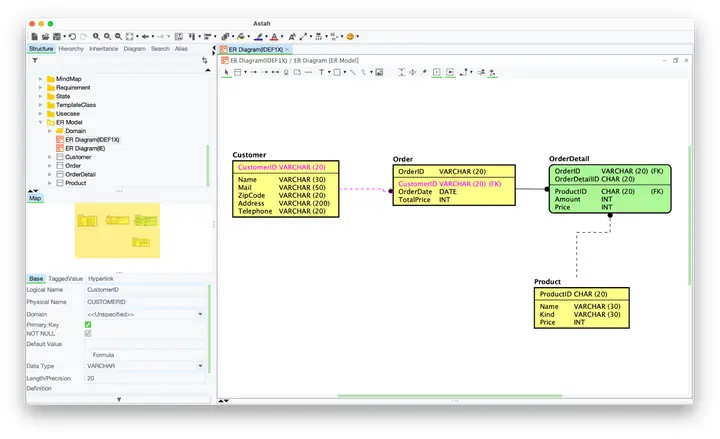Open the fill color bucket tool
Screen dimensions: 720x439
[x=241, y=36]
